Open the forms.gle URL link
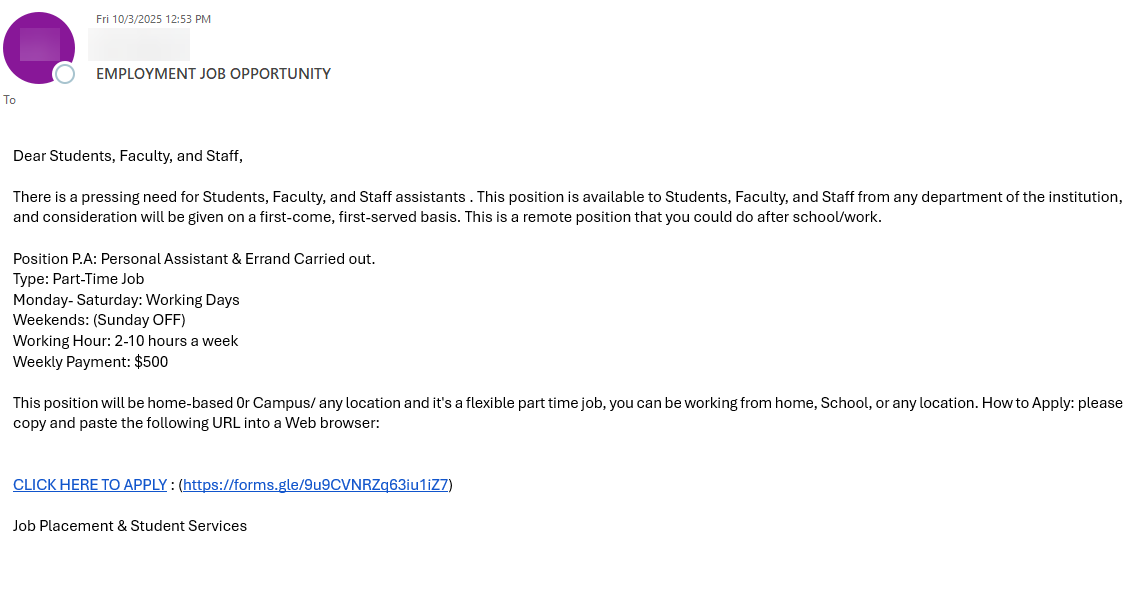This screenshot has height=596, width=1148. pos(315,485)
